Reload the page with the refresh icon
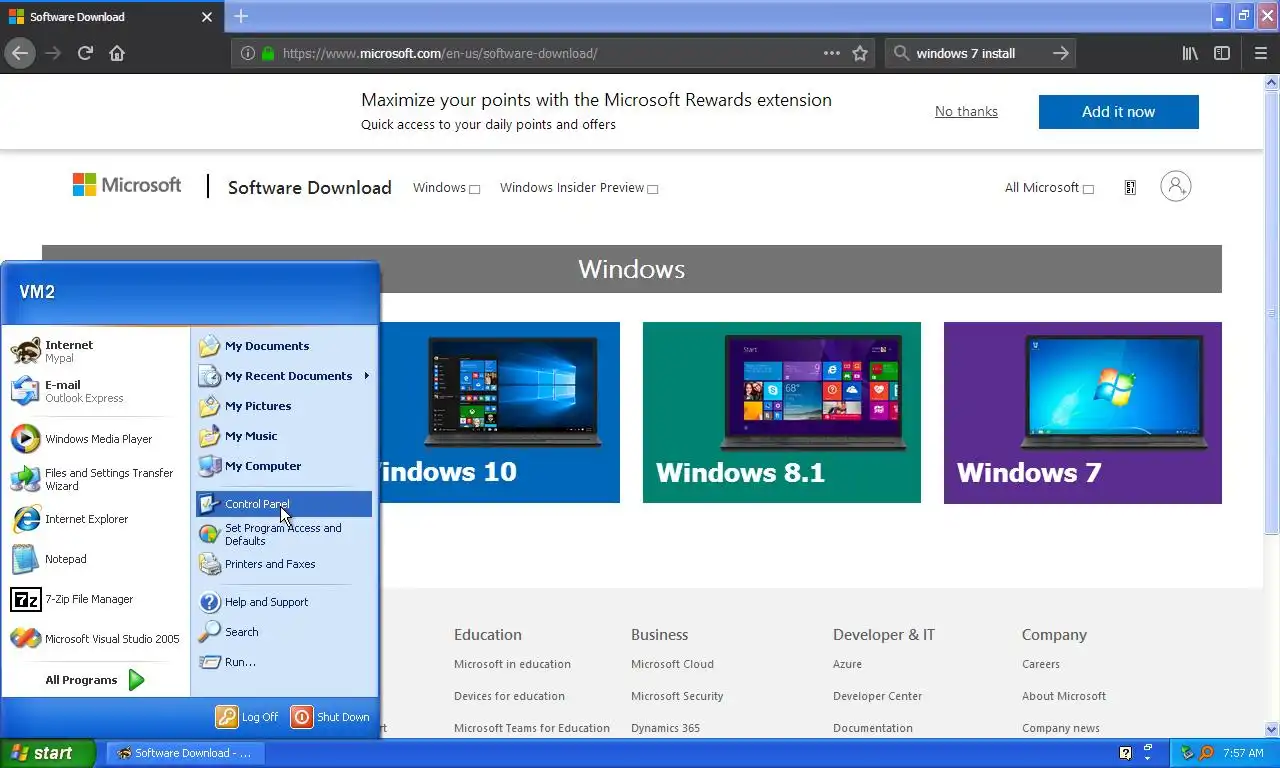This screenshot has height=768, width=1280. pos(85,53)
